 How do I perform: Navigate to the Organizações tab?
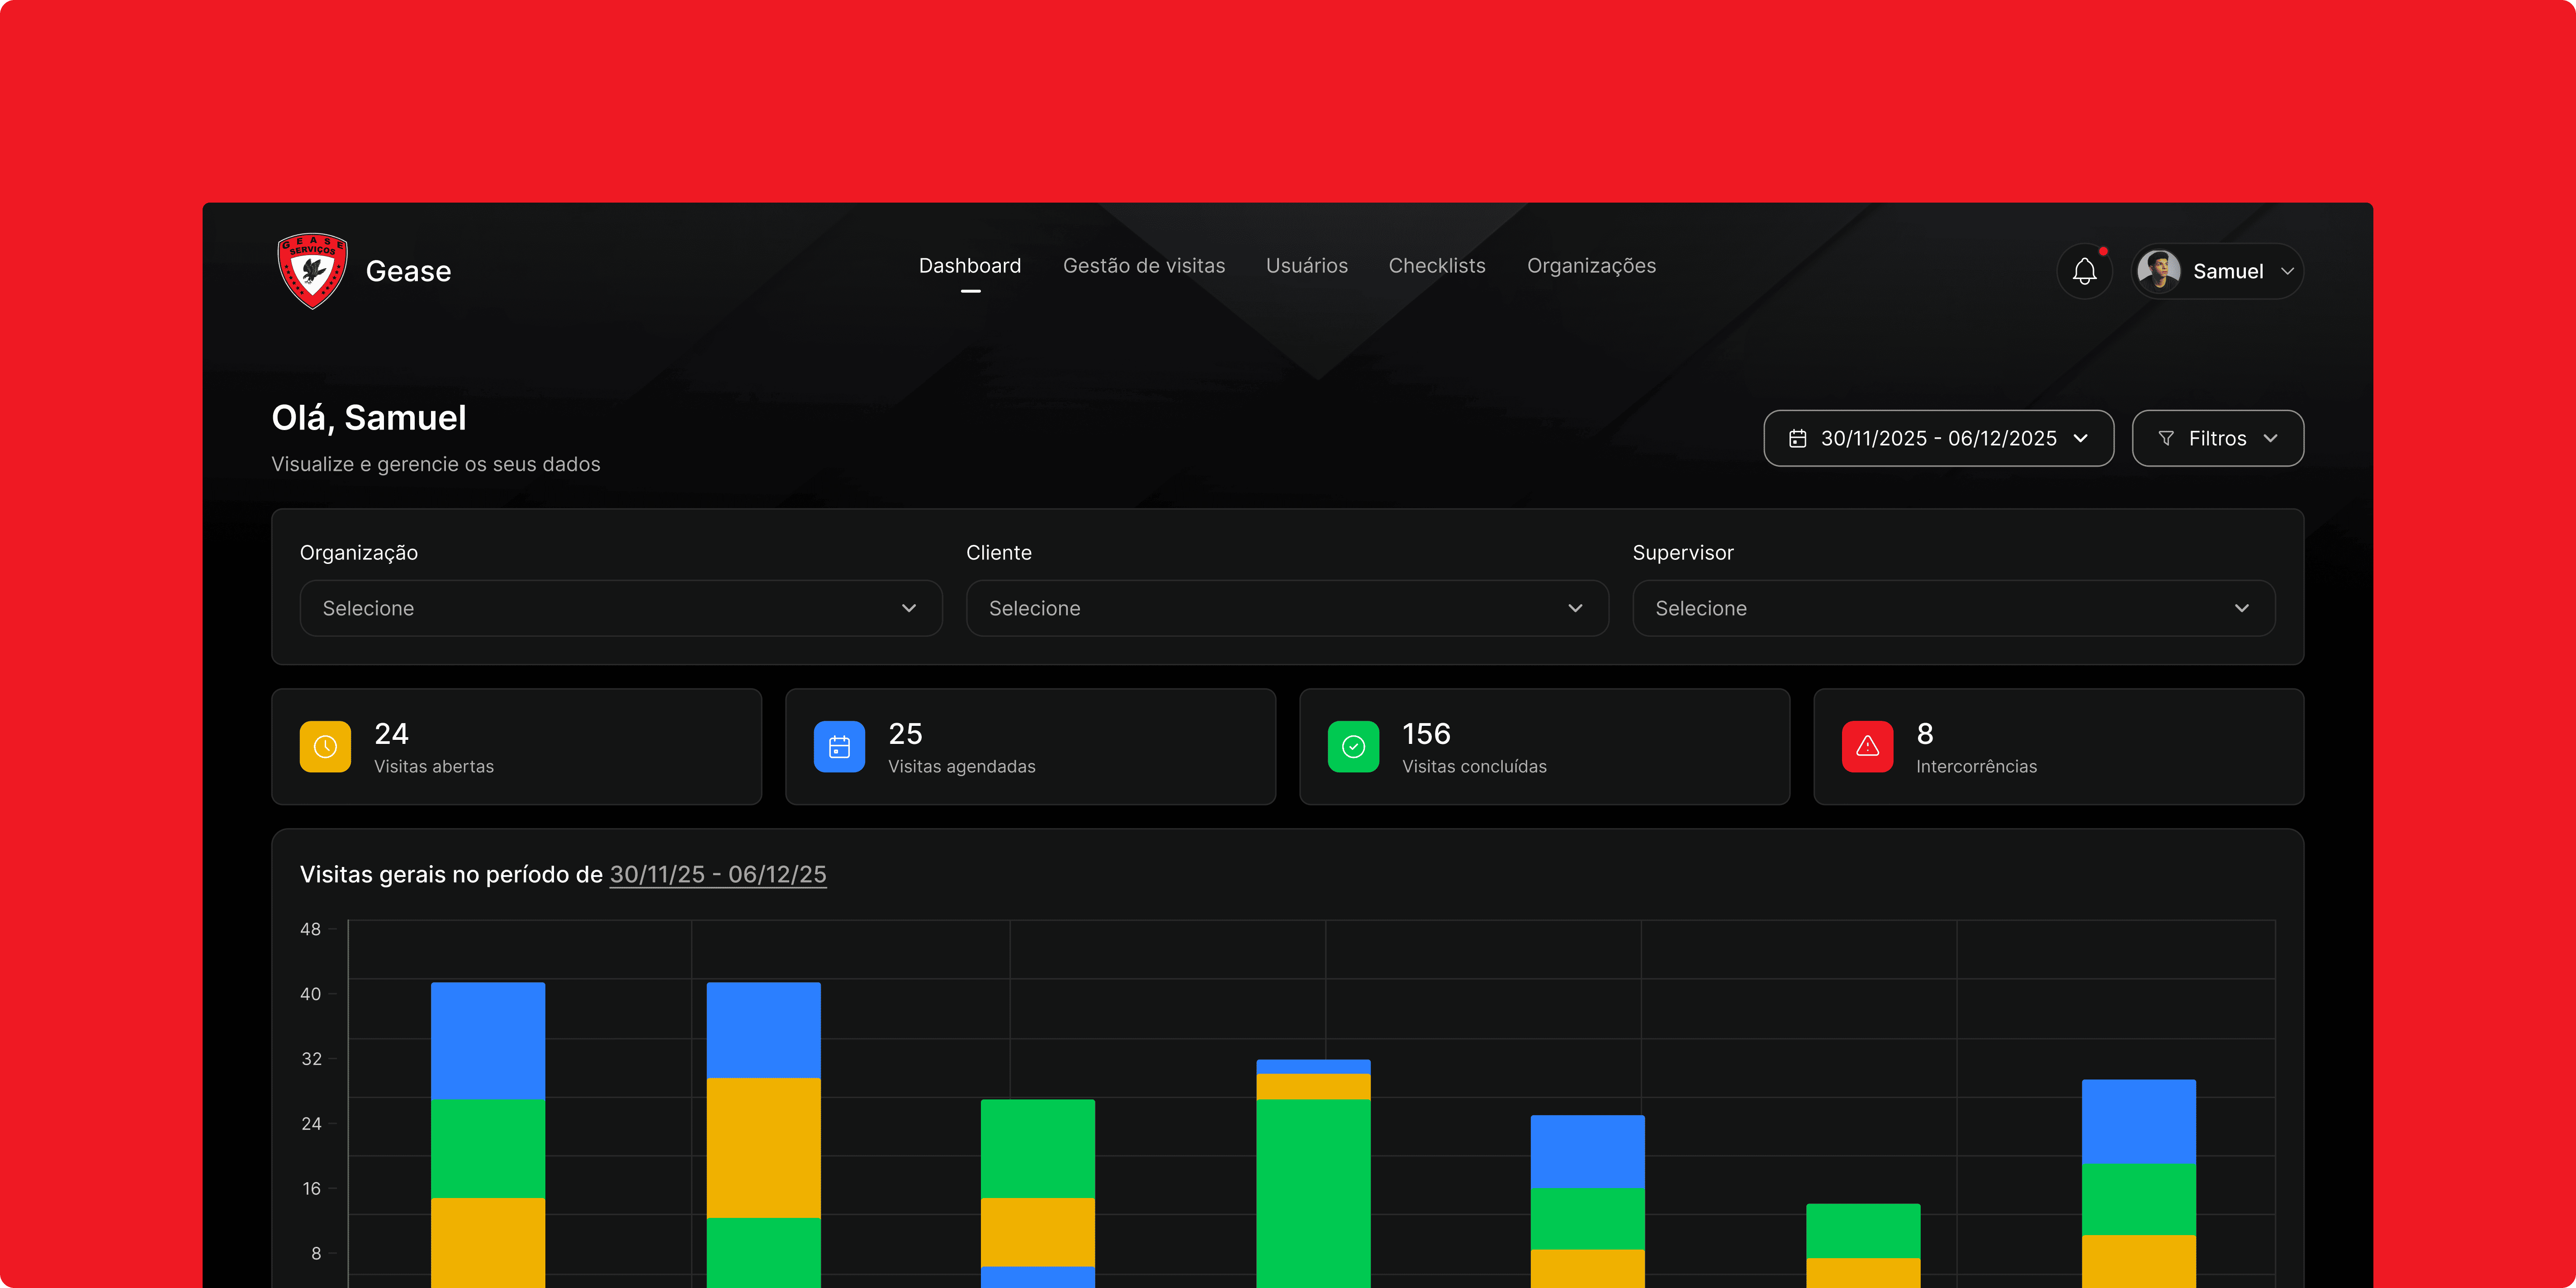click(x=1591, y=266)
